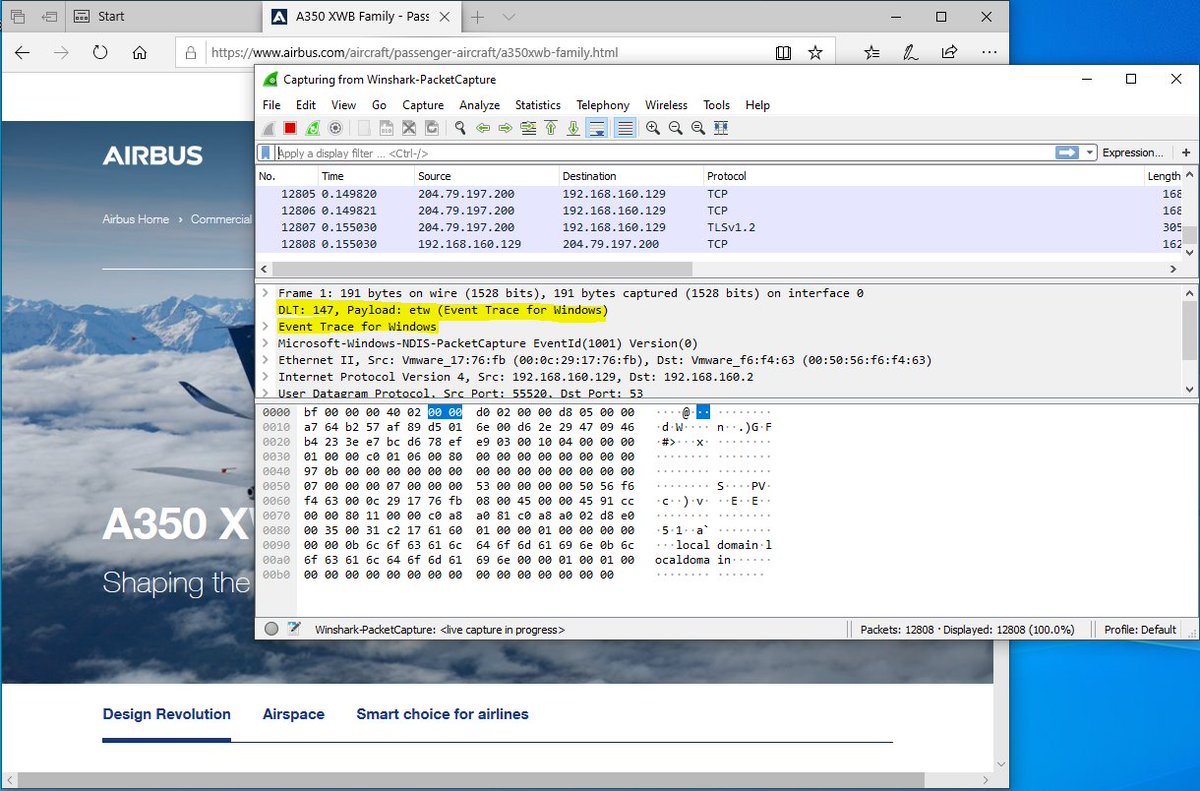
Task: Click the Reload capture file icon
Action: [432, 128]
